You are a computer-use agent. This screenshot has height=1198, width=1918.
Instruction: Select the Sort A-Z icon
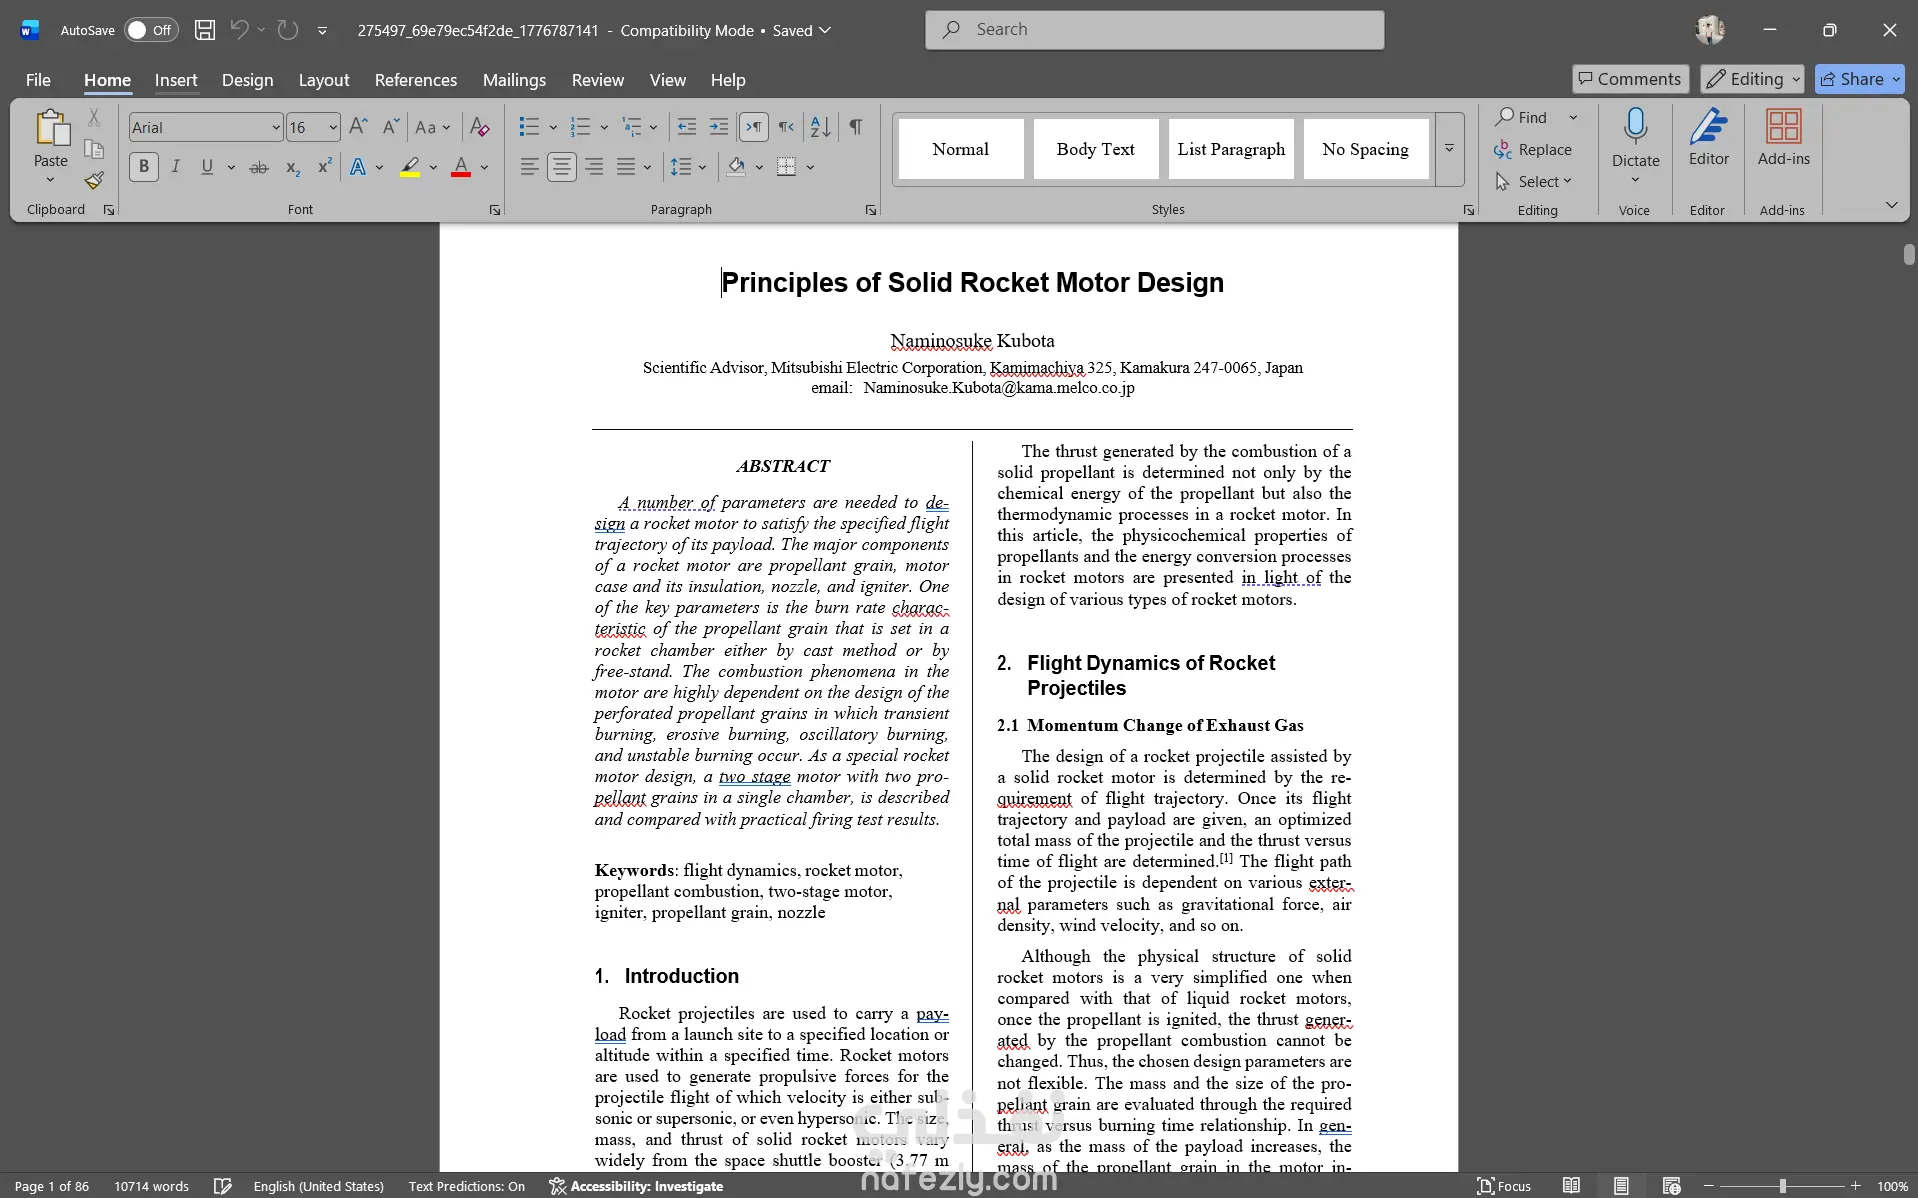(x=820, y=127)
